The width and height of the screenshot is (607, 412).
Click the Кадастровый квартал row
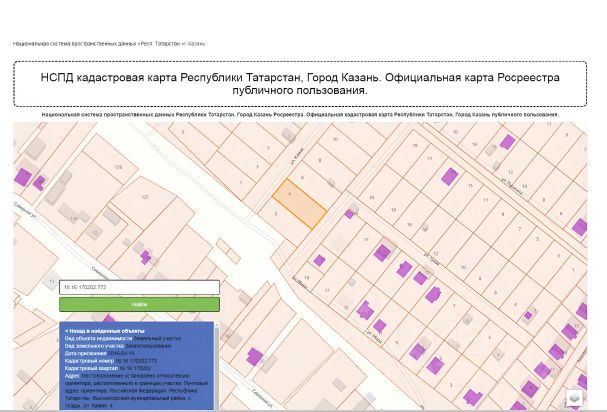108,368
